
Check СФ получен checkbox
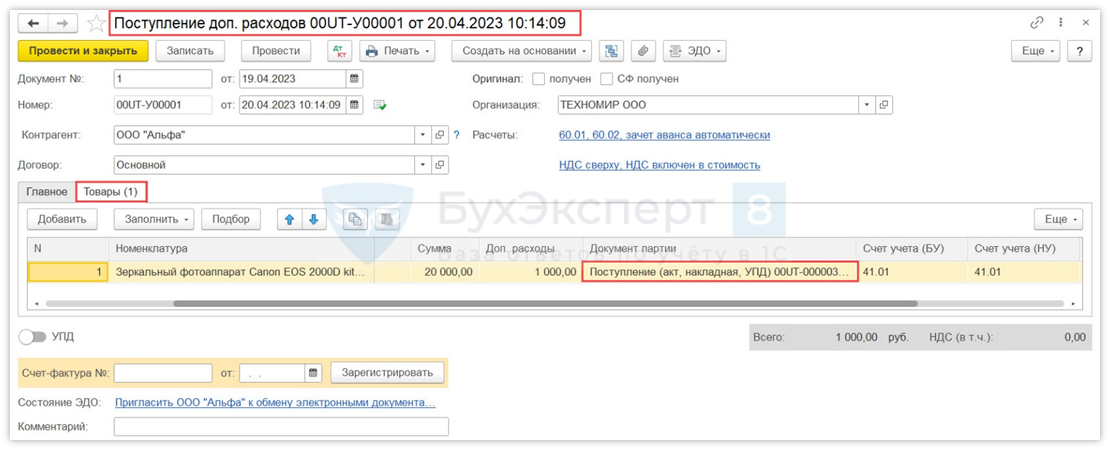[x=607, y=79]
